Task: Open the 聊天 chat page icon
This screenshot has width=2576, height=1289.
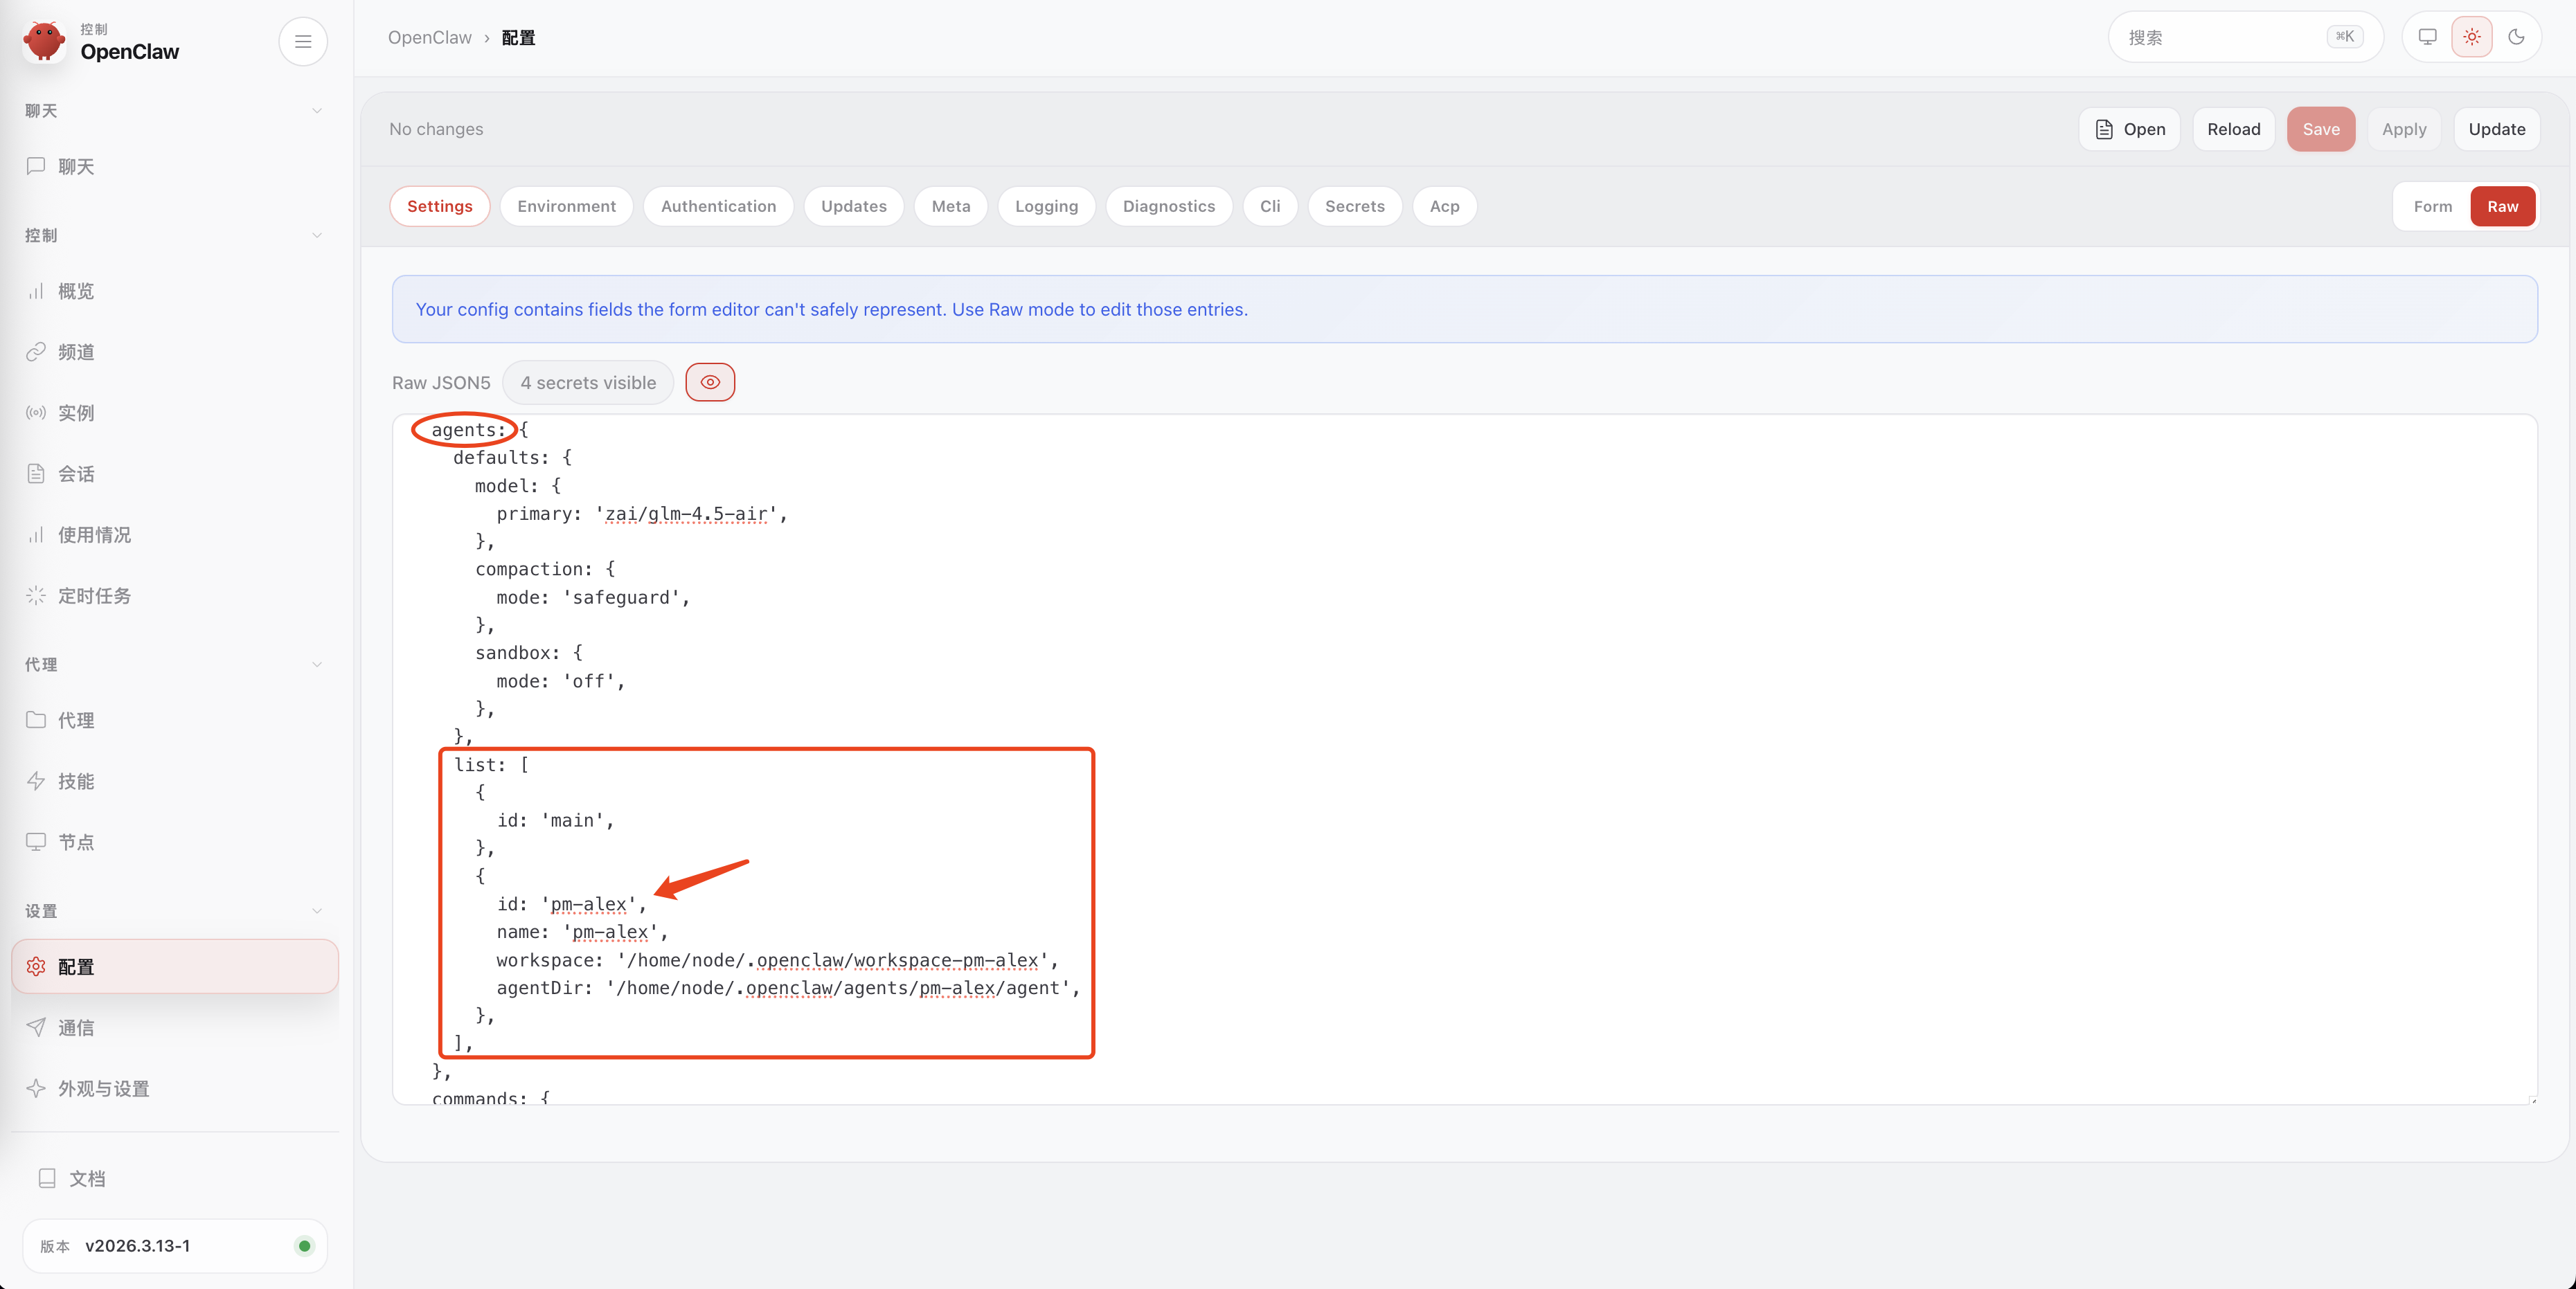Action: point(36,166)
